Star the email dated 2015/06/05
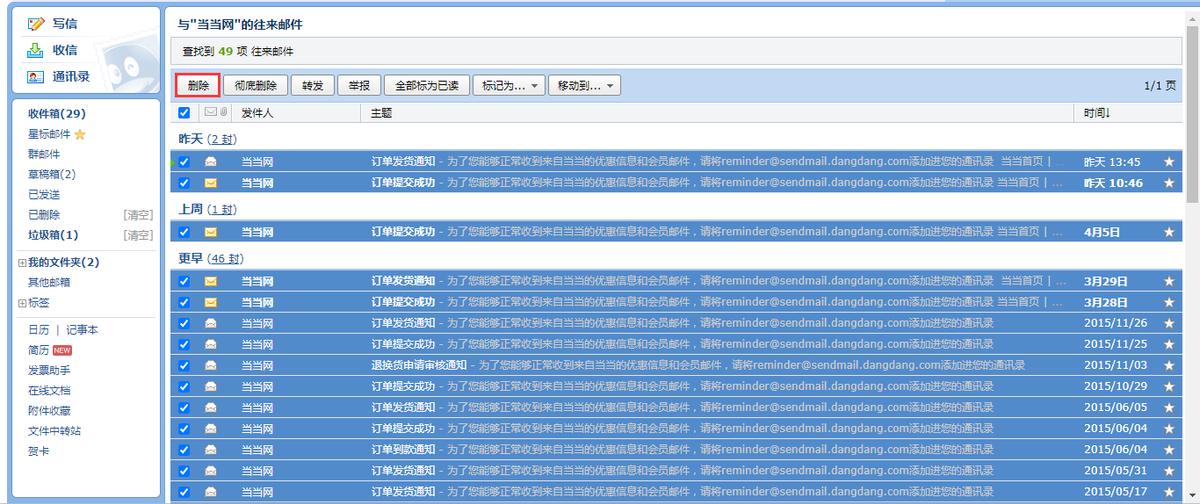This screenshot has height=504, width=1200. point(1169,407)
